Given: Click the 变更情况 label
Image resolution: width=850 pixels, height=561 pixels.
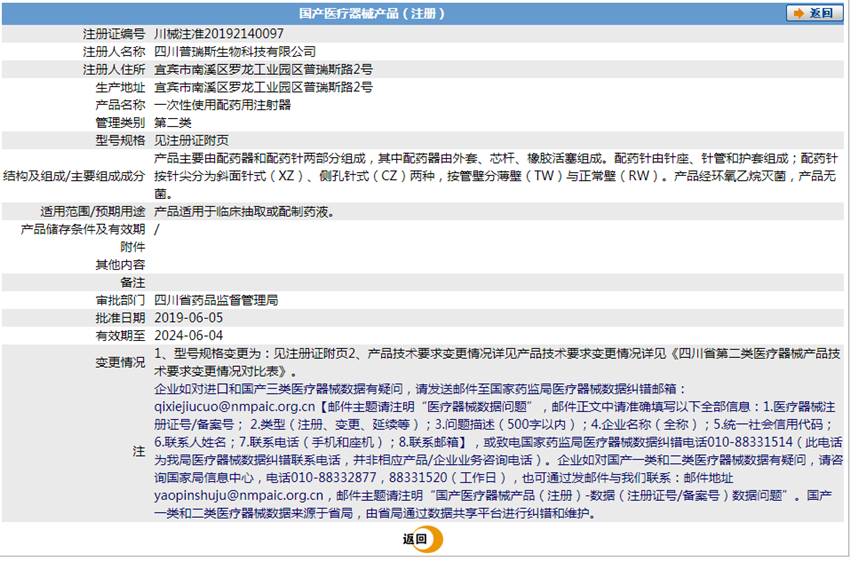Looking at the screenshot, I should (x=120, y=362).
